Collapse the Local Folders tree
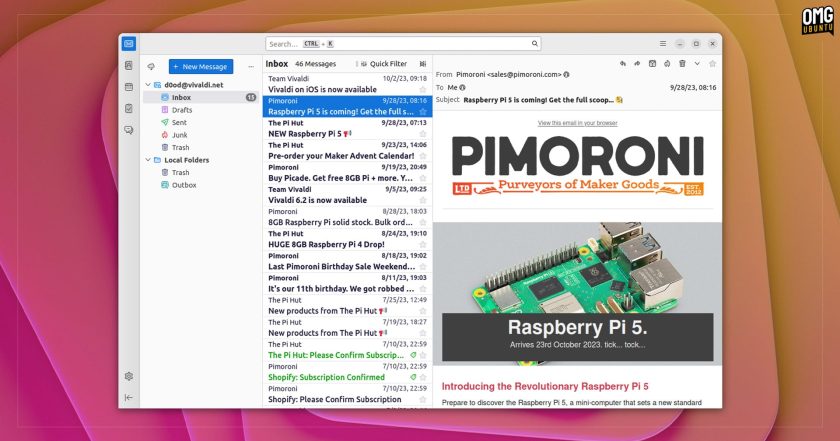The image size is (840, 441). pyautogui.click(x=148, y=160)
